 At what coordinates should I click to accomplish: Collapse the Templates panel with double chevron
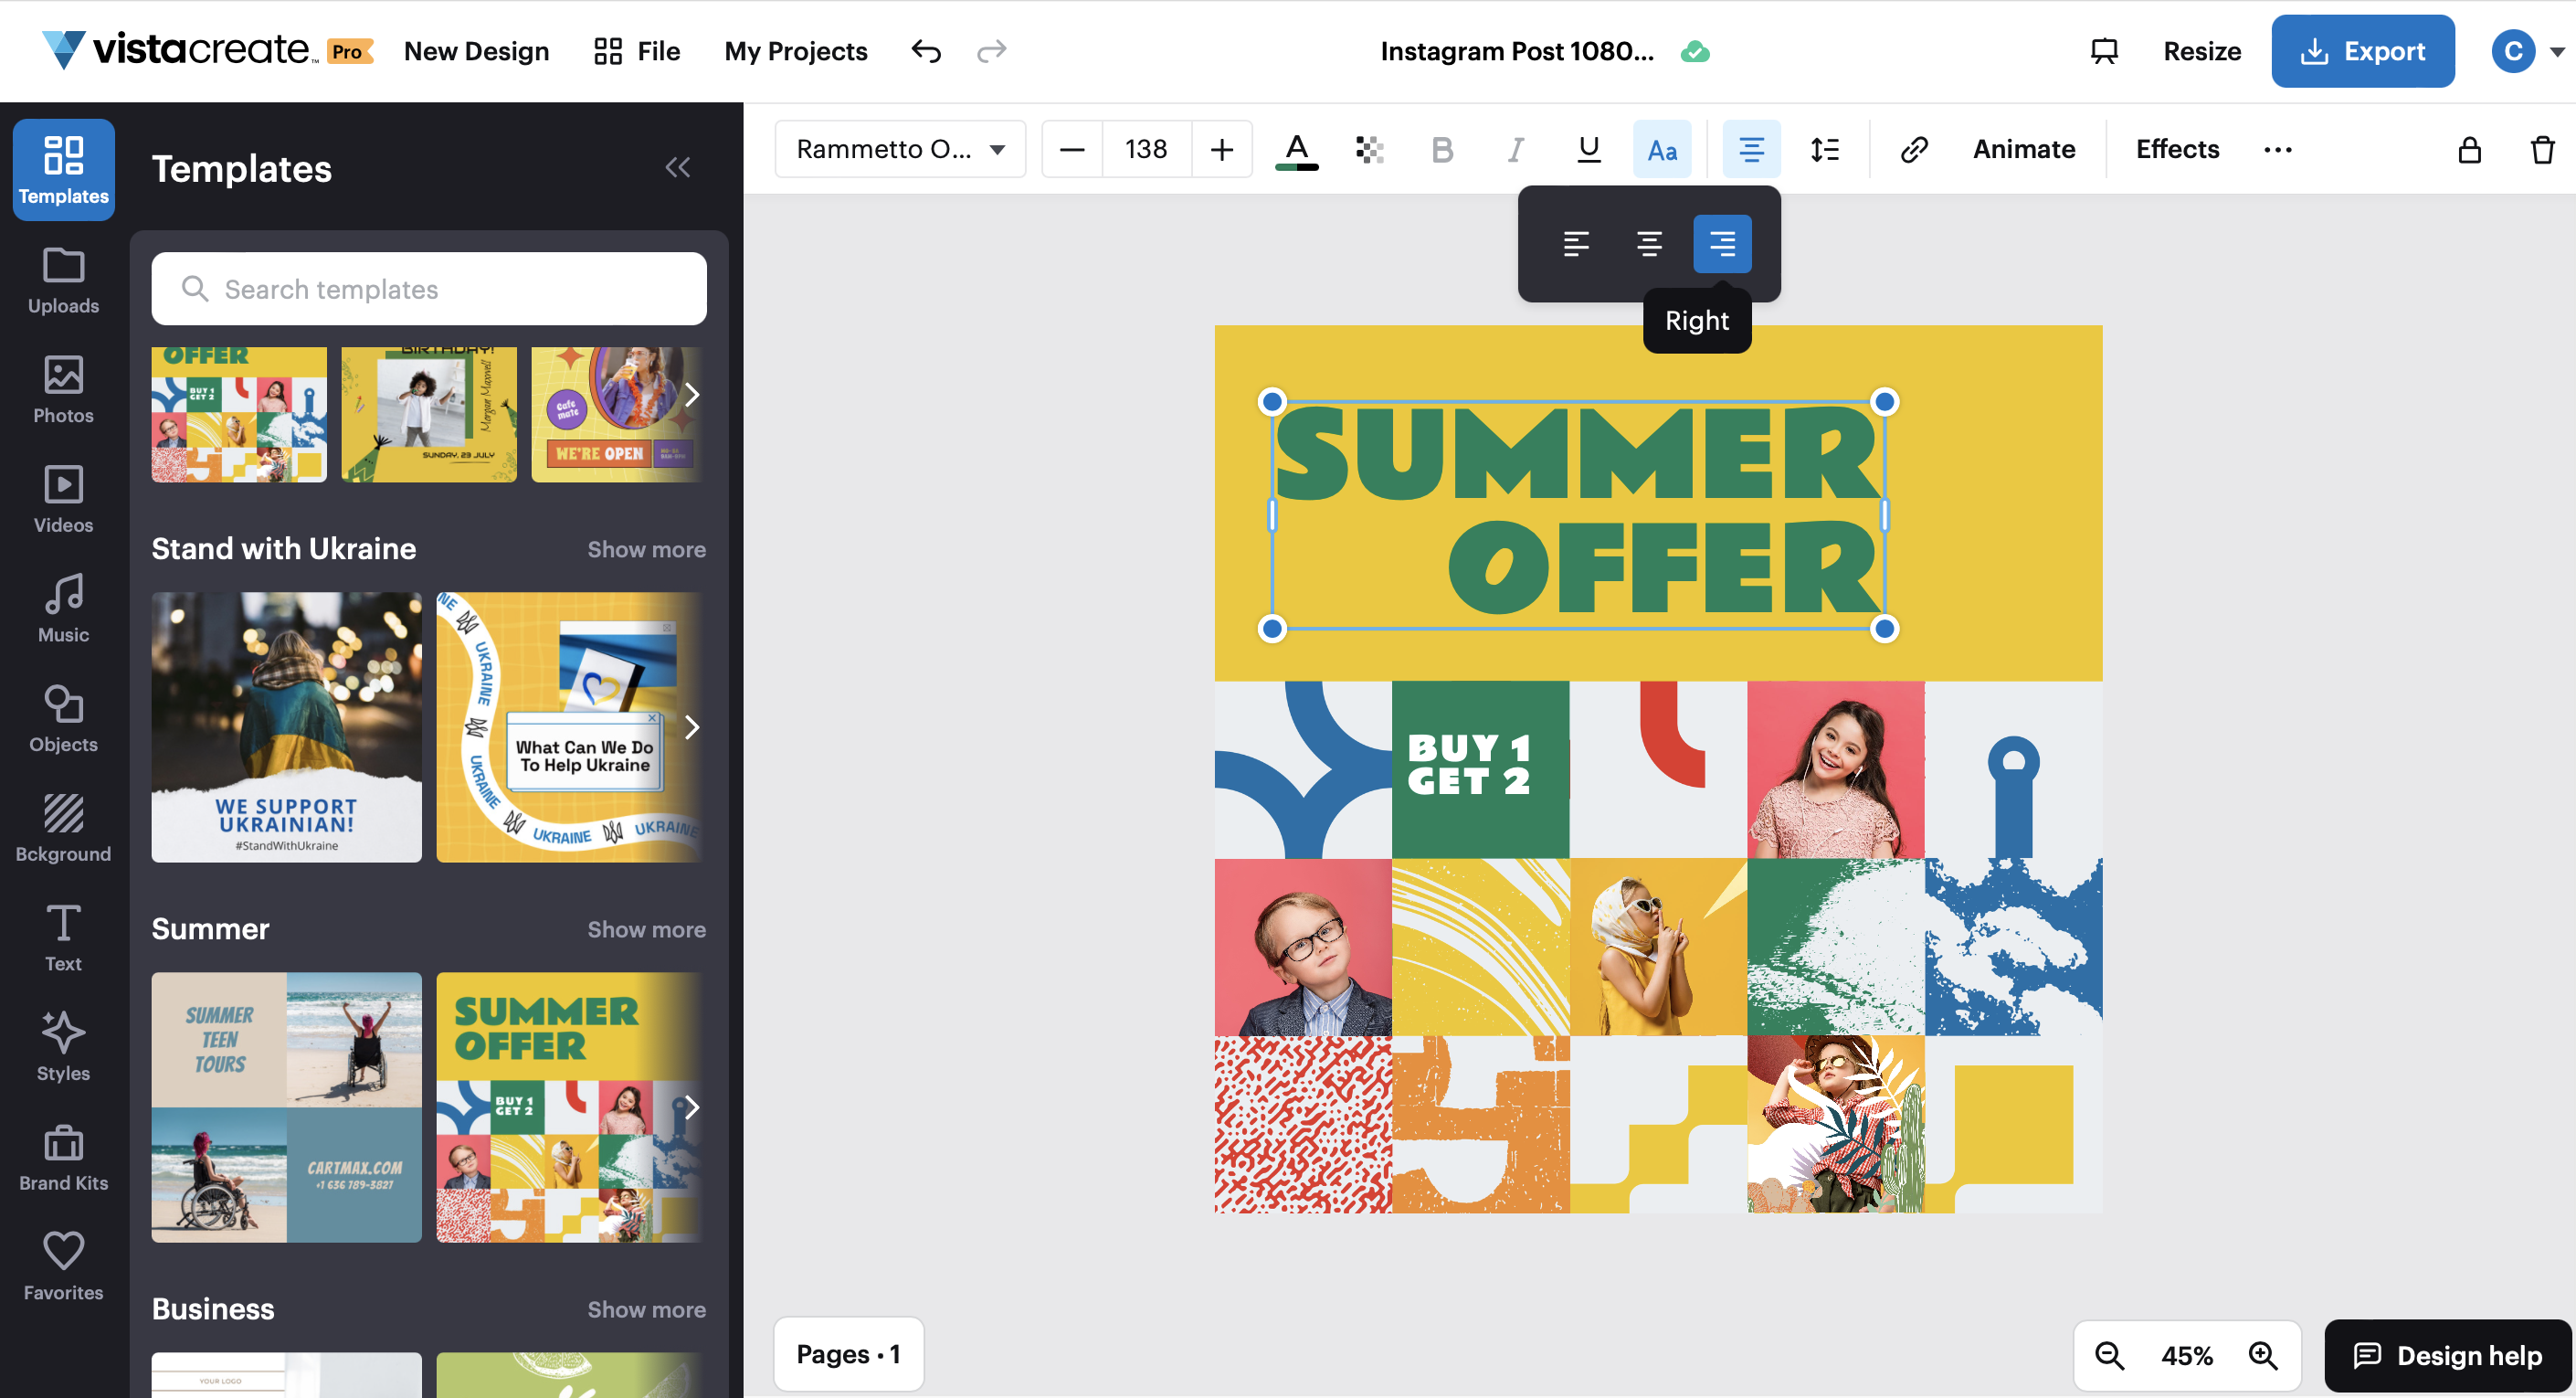pyautogui.click(x=678, y=167)
